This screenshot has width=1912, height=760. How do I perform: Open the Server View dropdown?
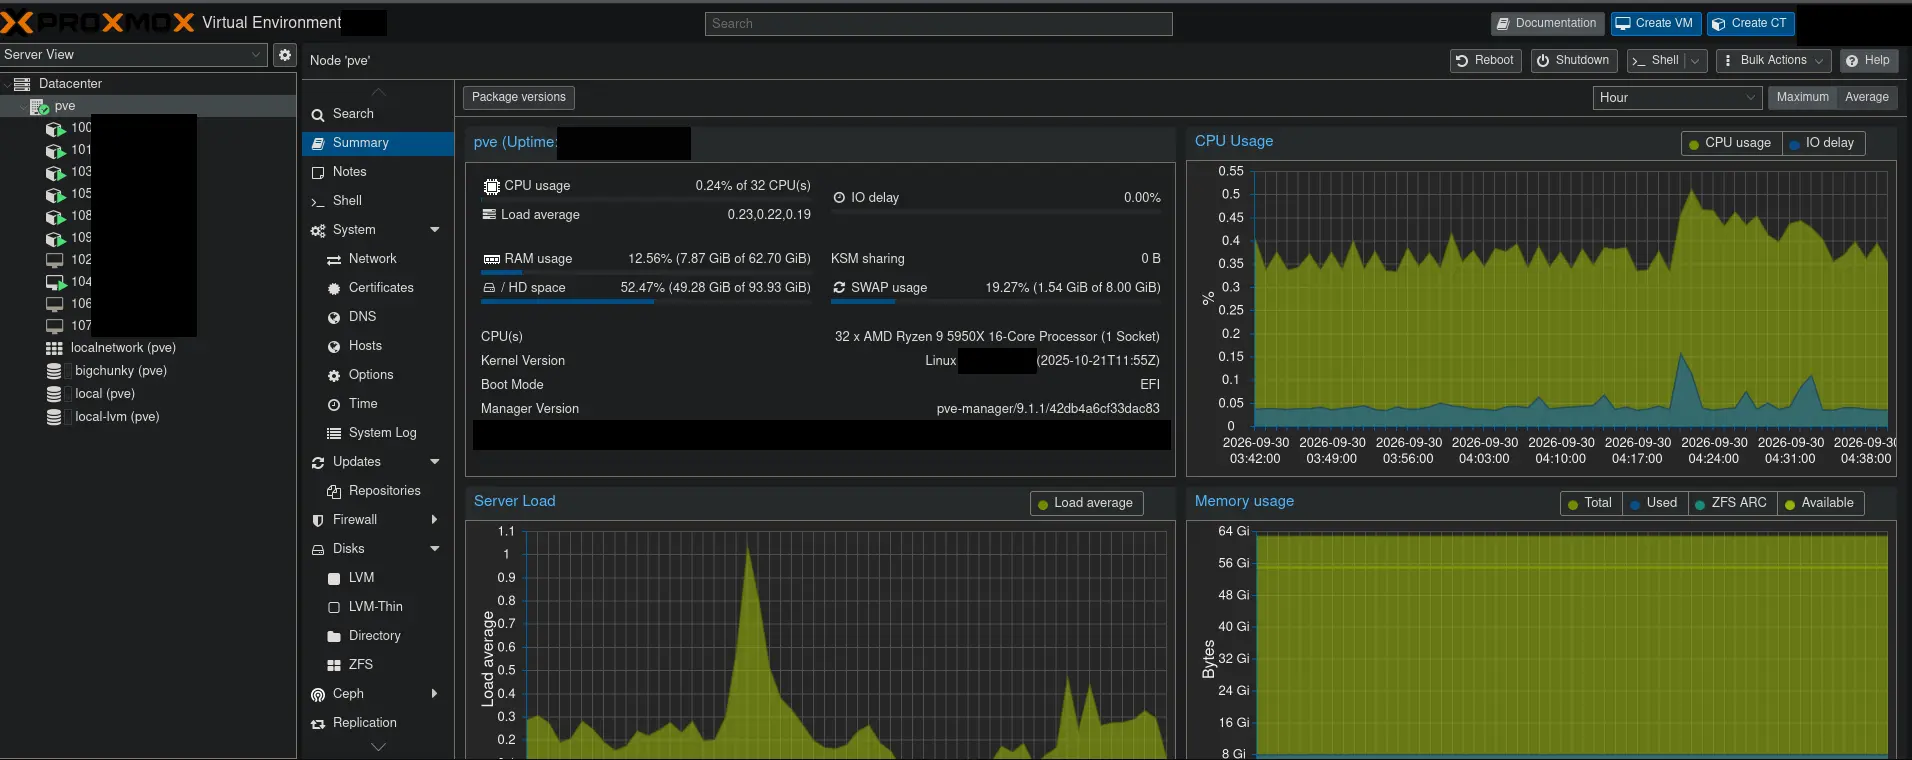[x=133, y=55]
